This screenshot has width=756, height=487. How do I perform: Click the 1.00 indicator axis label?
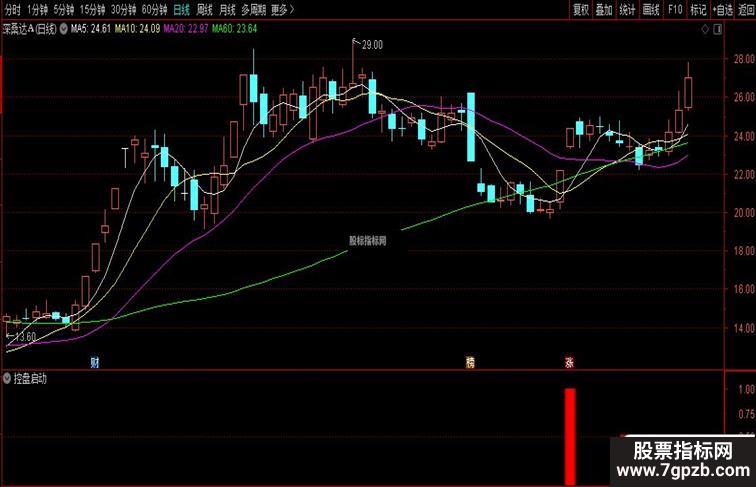coord(746,389)
